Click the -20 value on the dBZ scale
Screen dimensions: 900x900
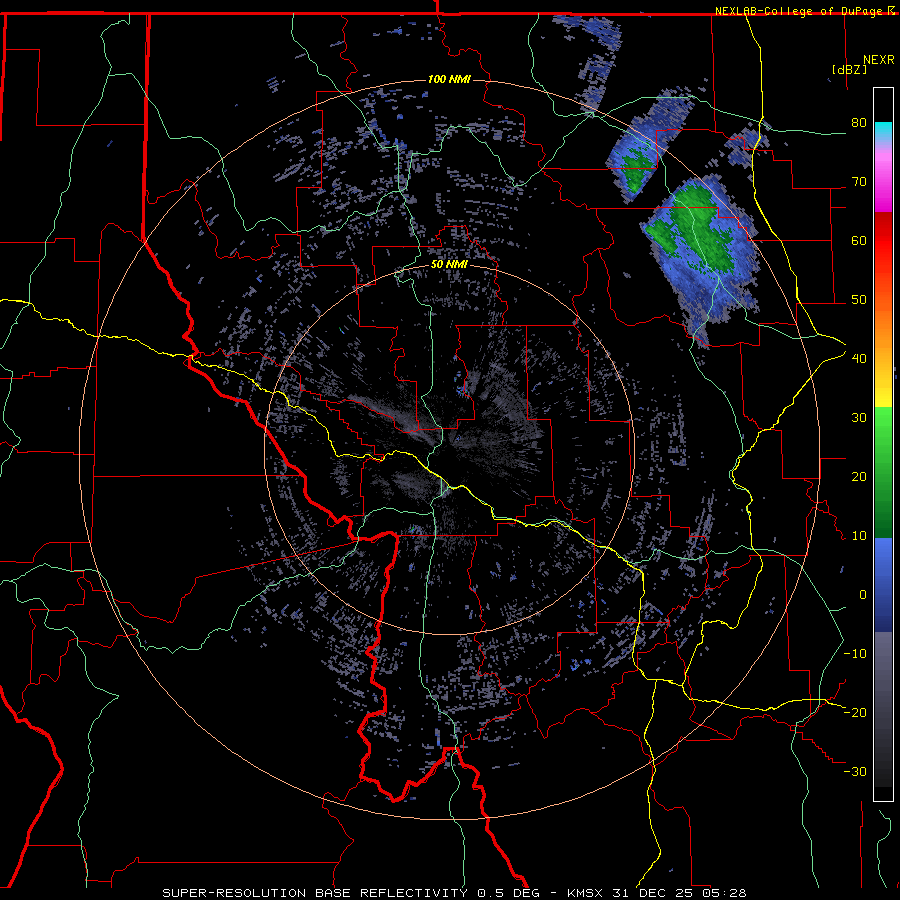[855, 712]
